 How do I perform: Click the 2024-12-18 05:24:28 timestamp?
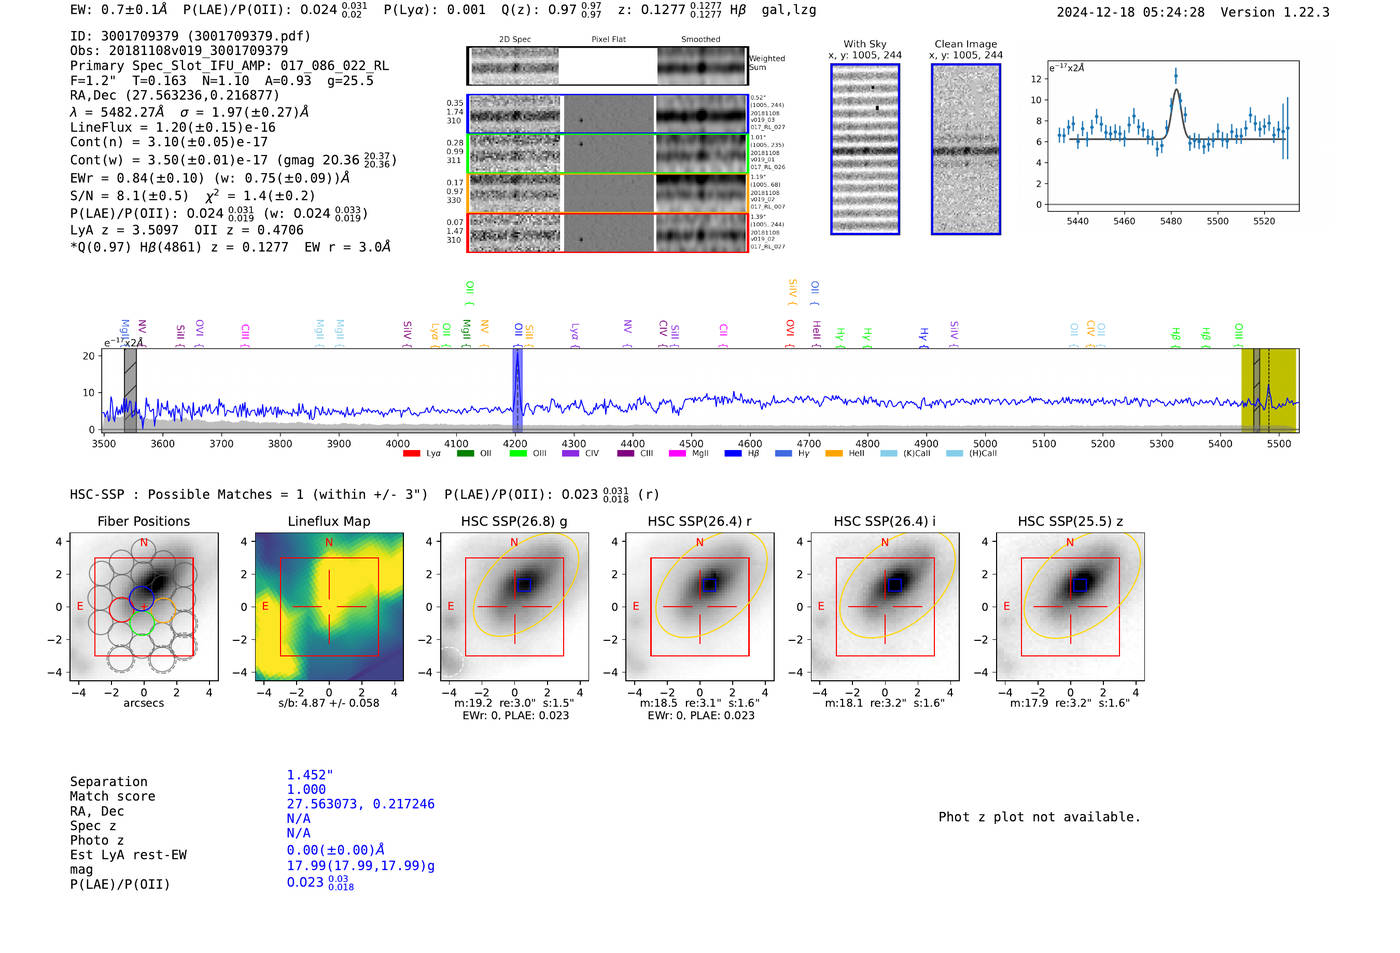(1131, 12)
